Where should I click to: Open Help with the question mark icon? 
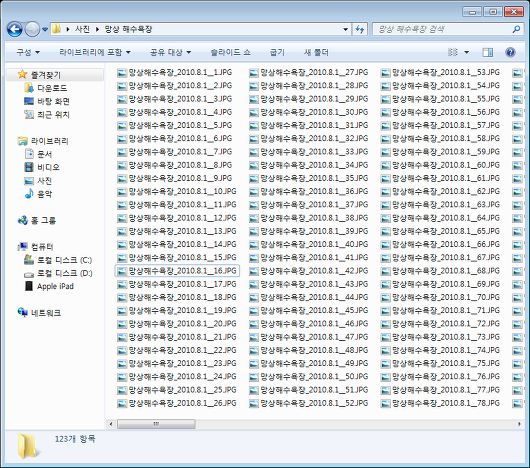coord(510,52)
